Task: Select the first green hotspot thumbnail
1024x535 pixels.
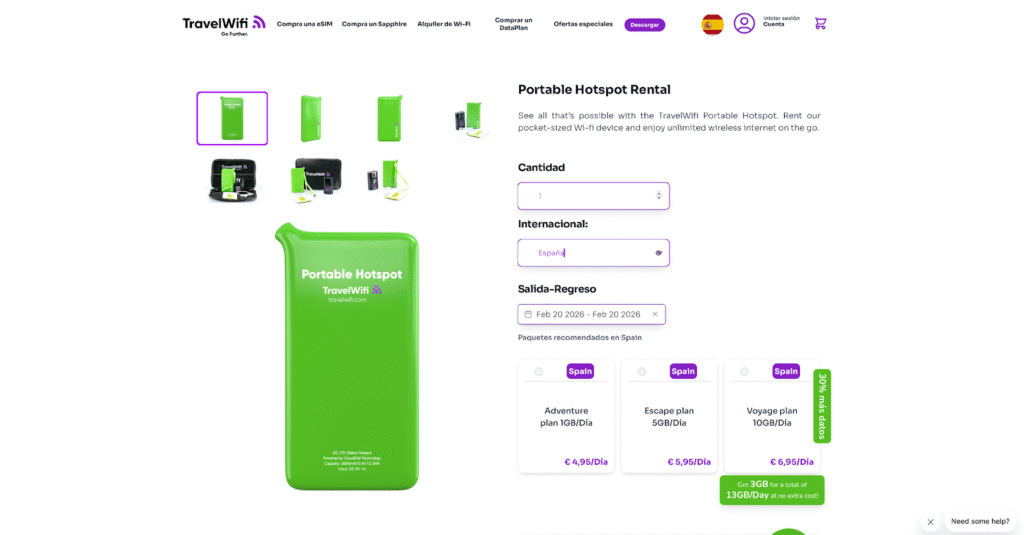Action: click(x=232, y=118)
